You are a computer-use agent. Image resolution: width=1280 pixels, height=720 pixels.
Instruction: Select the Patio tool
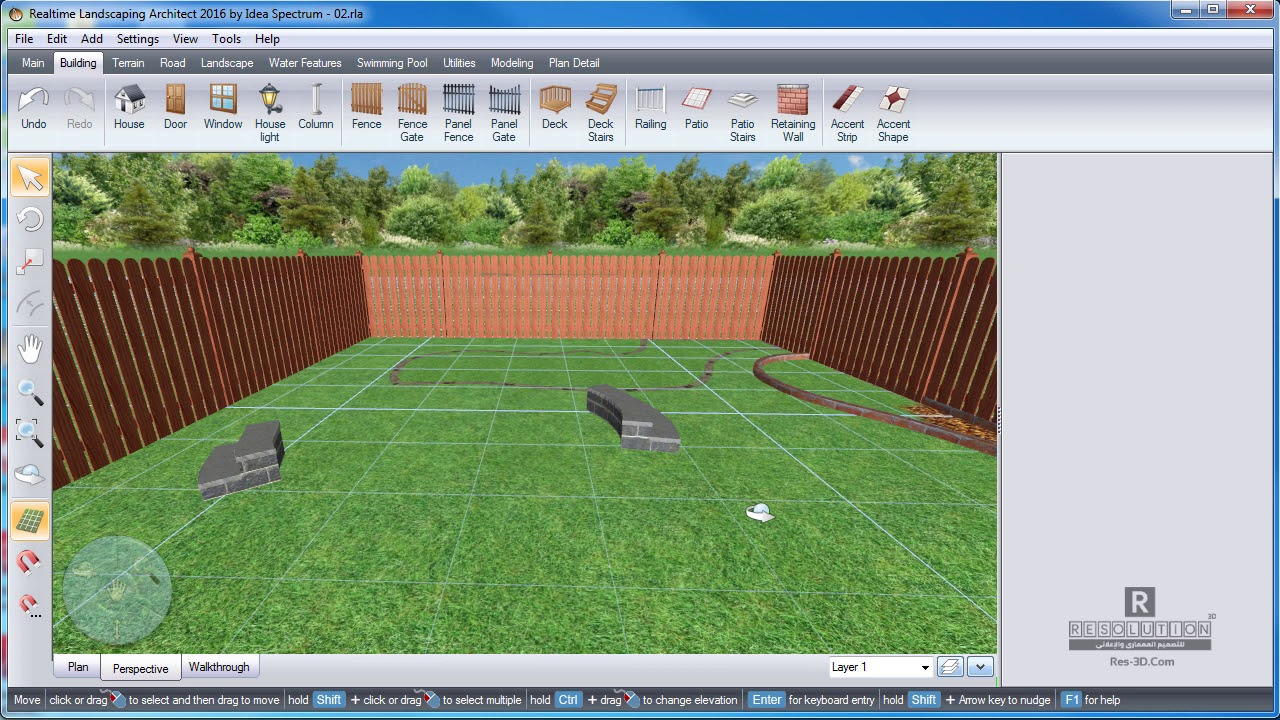pyautogui.click(x=697, y=108)
